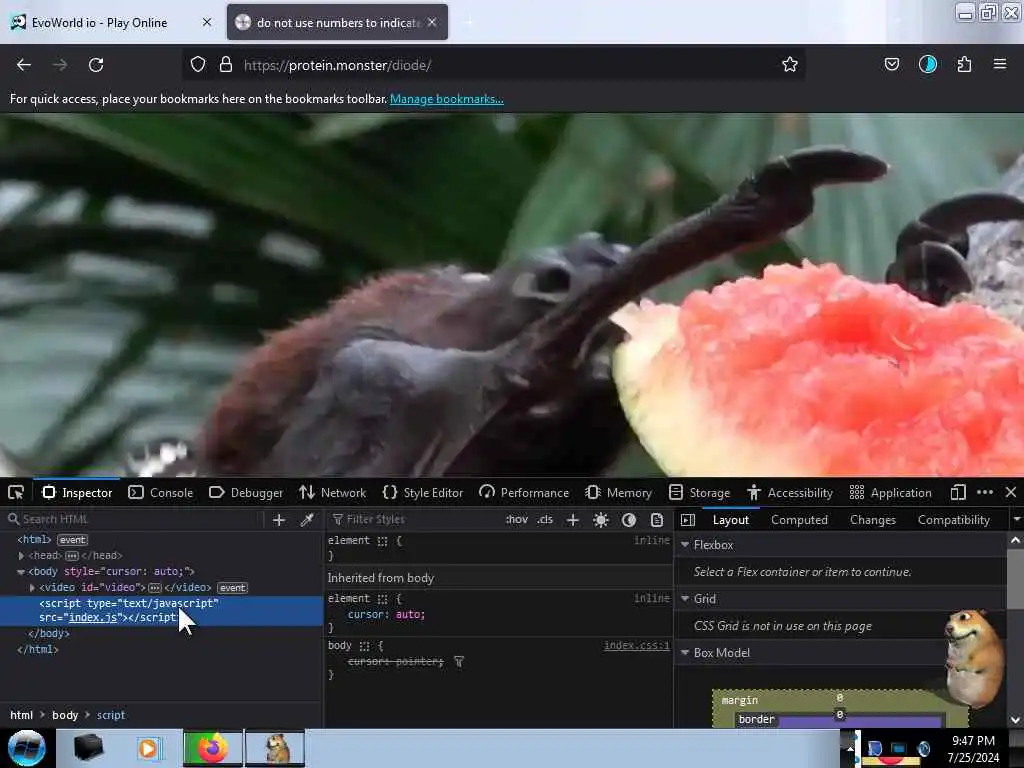Collapse the Grid section
Image resolution: width=1024 pixels, height=768 pixels.
pos(685,598)
